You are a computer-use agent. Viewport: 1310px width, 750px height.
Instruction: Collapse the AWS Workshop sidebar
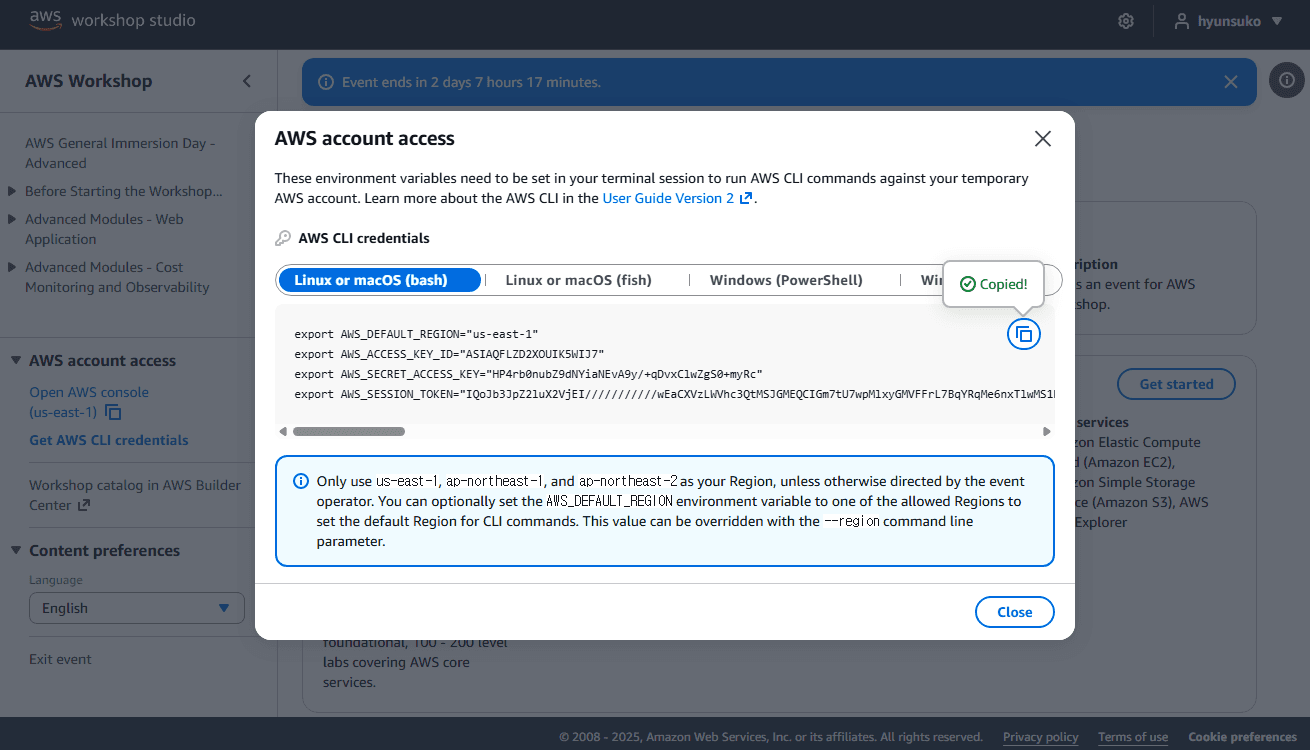coord(247,81)
